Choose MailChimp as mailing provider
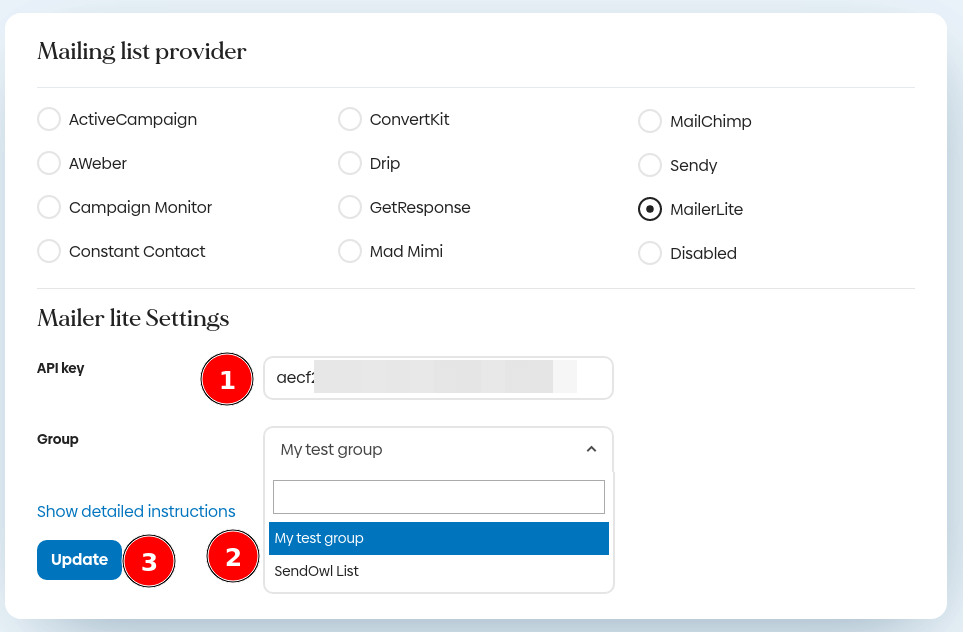The image size is (963, 632). [x=650, y=121]
